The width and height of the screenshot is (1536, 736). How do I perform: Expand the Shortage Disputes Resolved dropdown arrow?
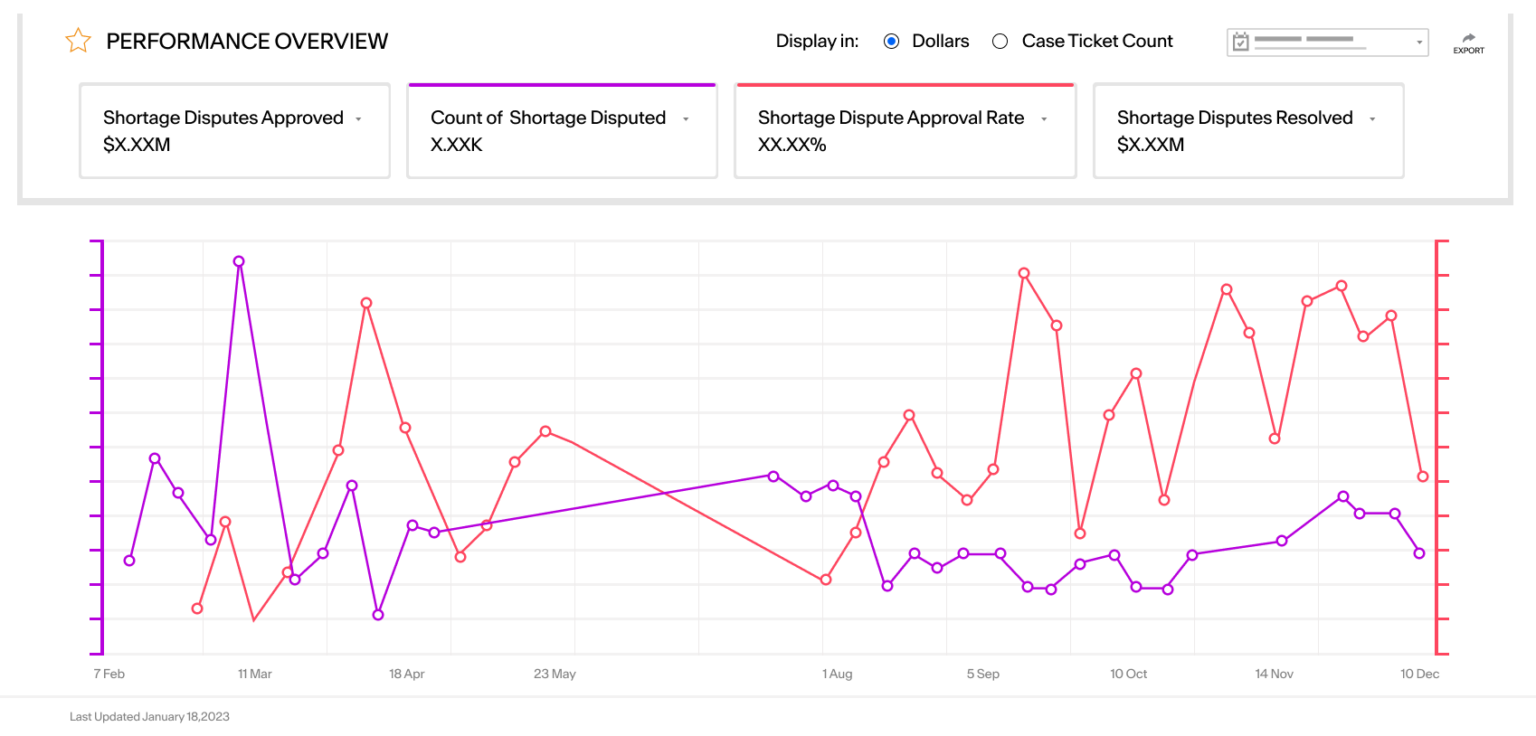[1372, 119]
